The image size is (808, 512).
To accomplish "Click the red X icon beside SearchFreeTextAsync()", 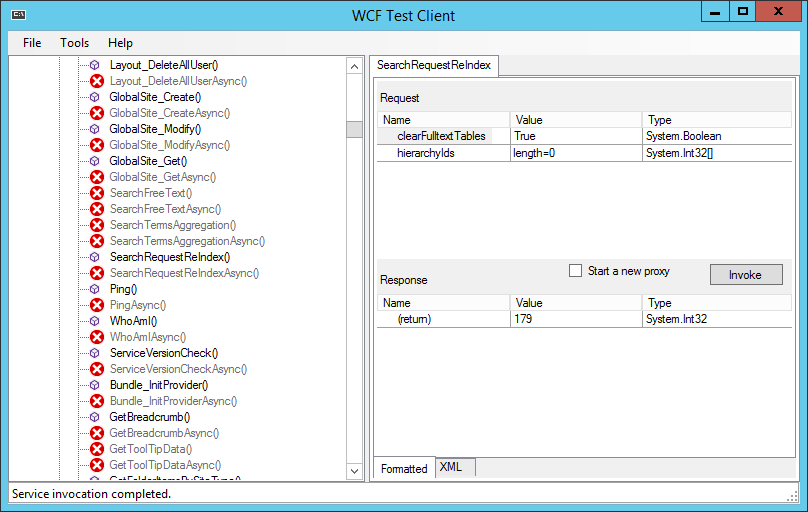I will coord(97,209).
